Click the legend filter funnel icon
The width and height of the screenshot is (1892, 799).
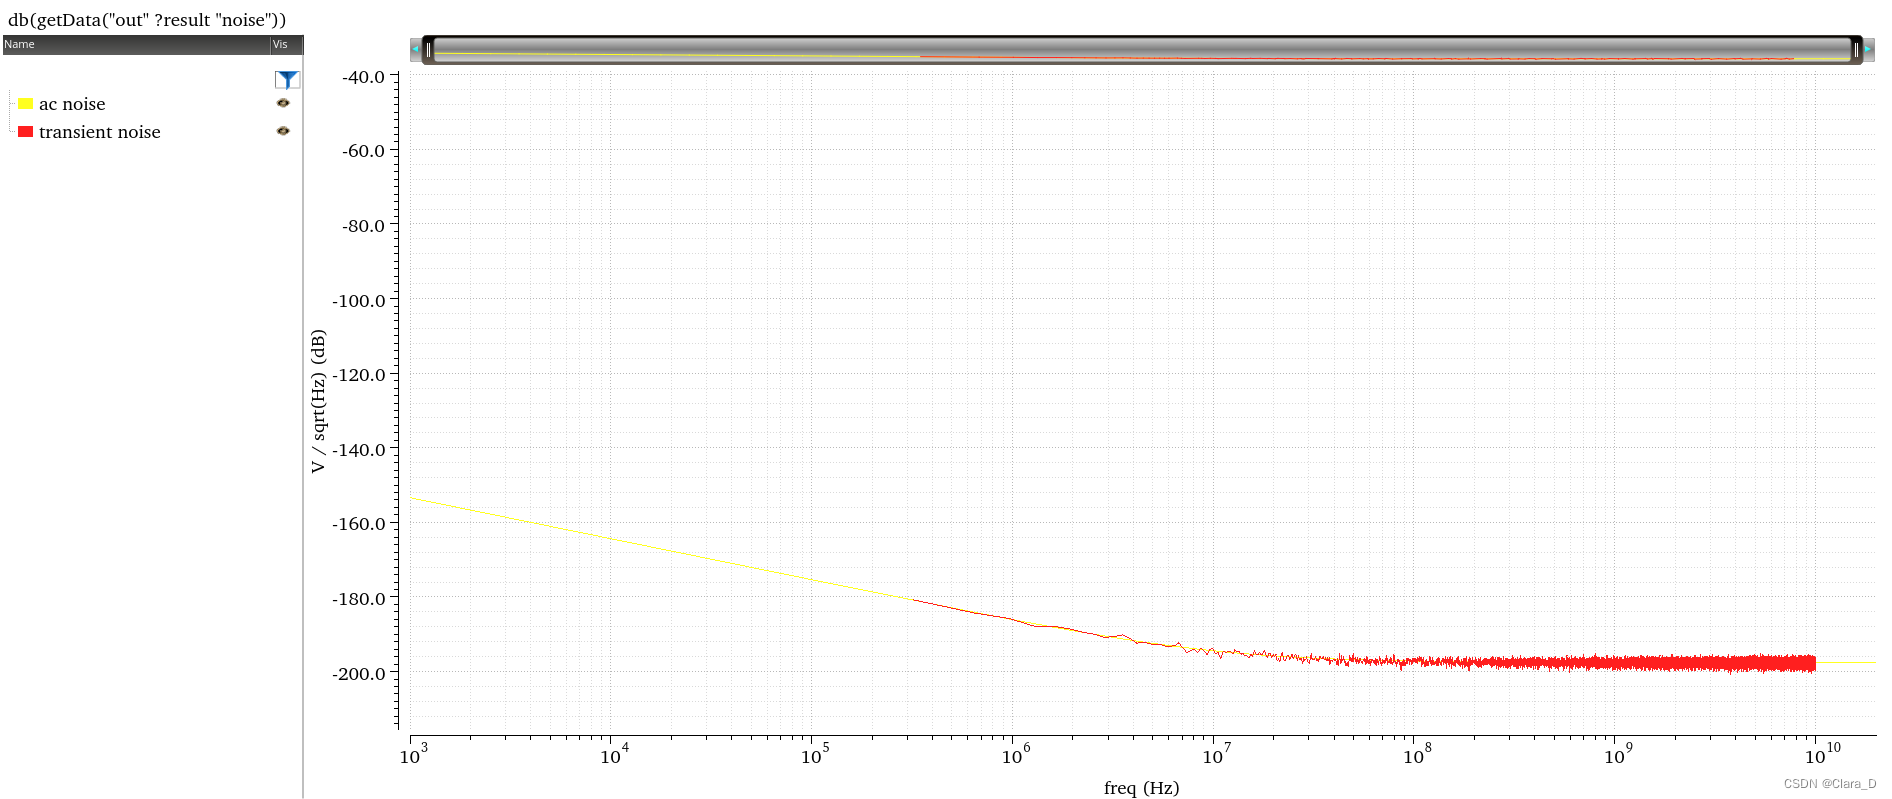(x=287, y=79)
